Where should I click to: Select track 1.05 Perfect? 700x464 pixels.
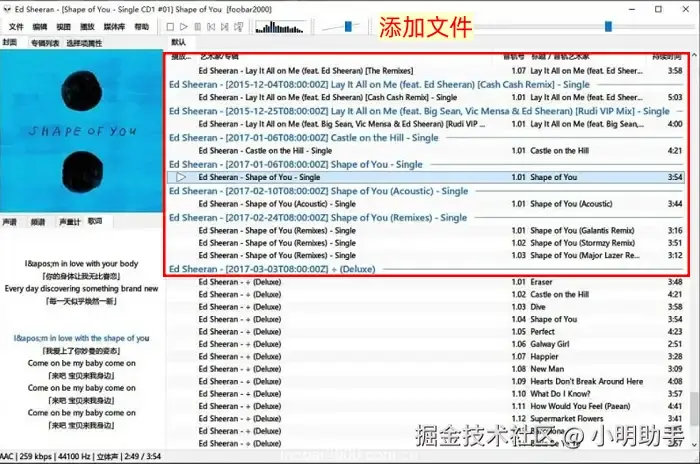(425, 332)
